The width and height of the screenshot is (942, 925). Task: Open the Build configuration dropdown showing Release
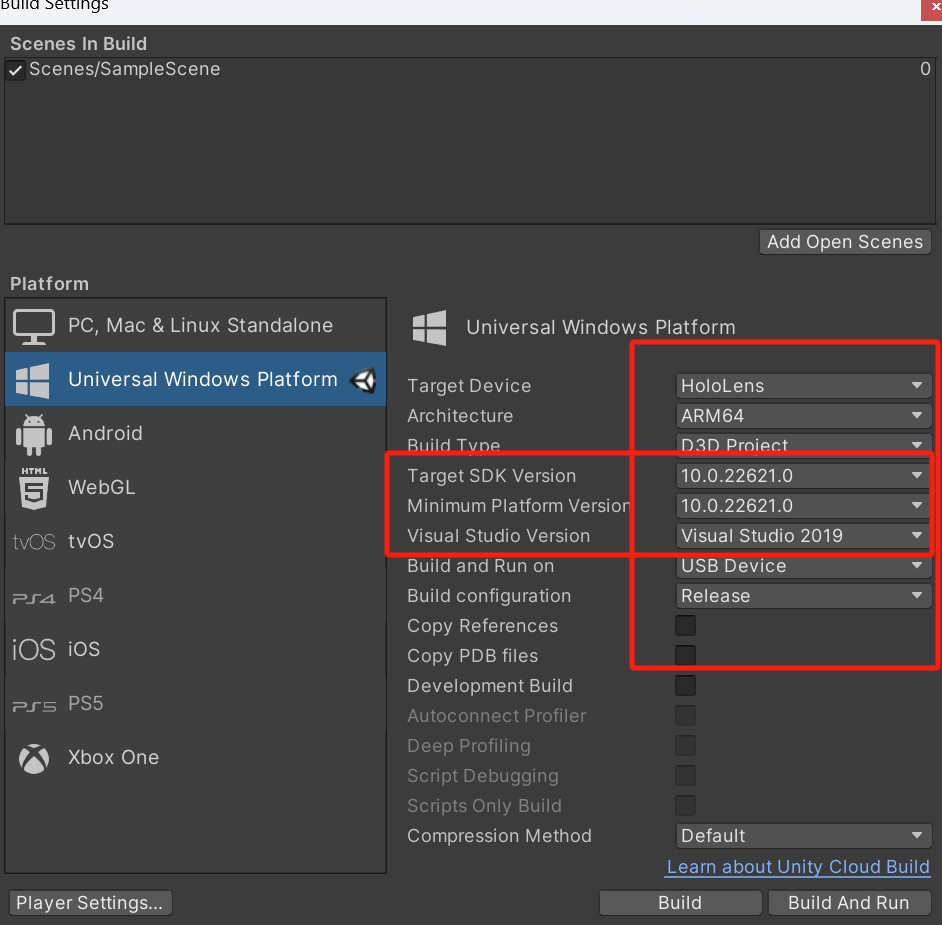803,596
